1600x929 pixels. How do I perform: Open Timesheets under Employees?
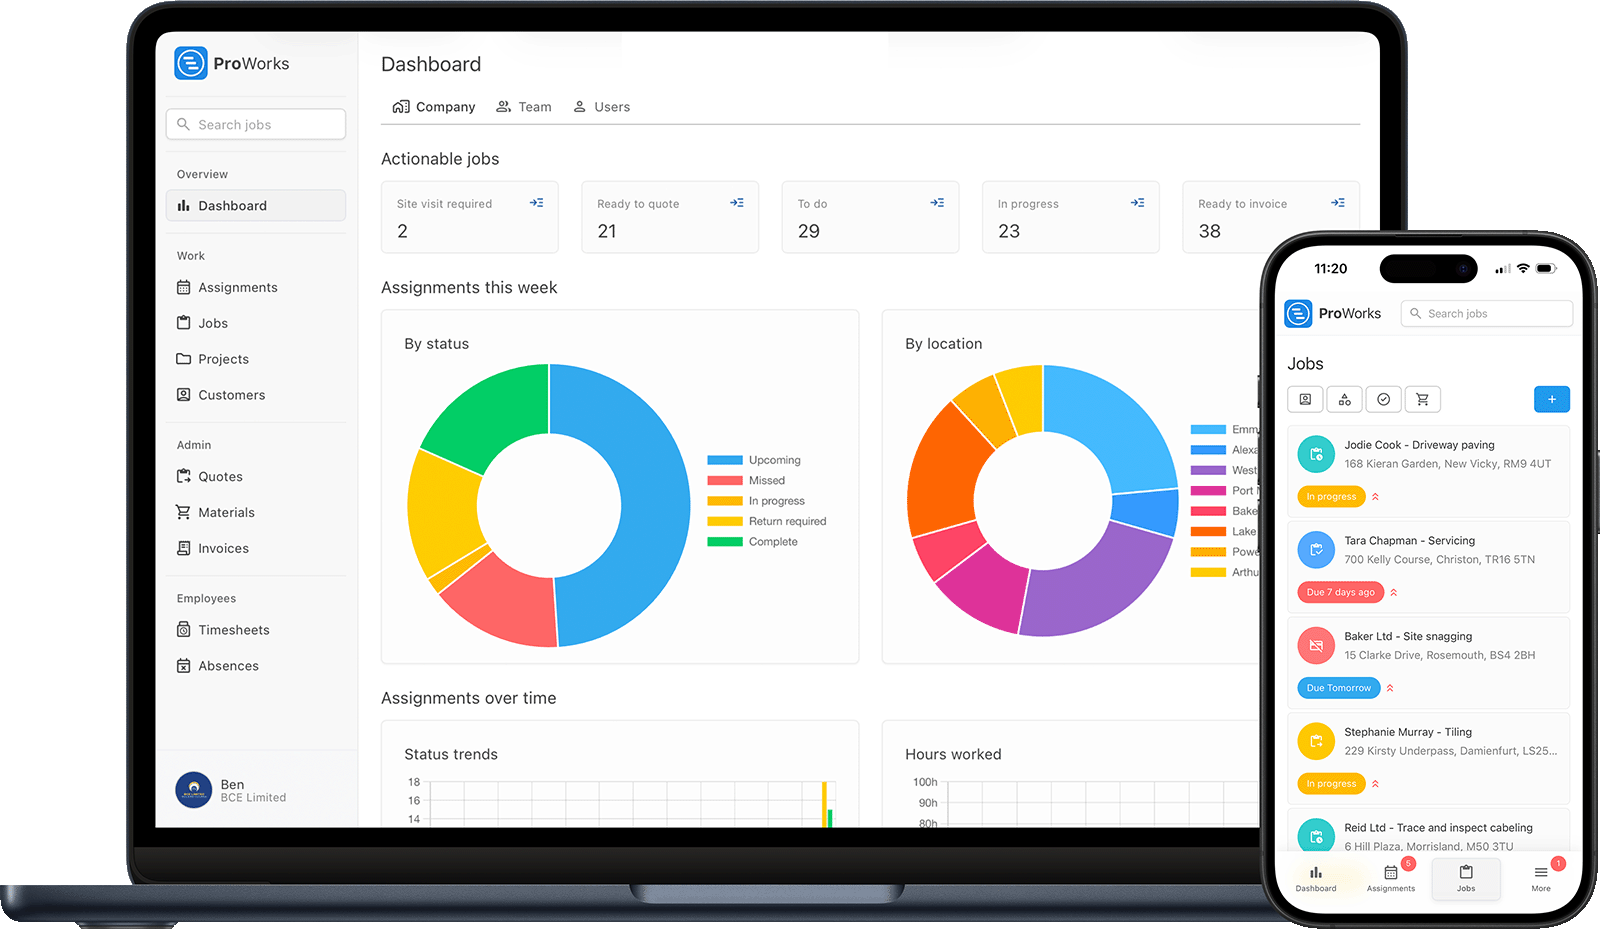click(234, 630)
